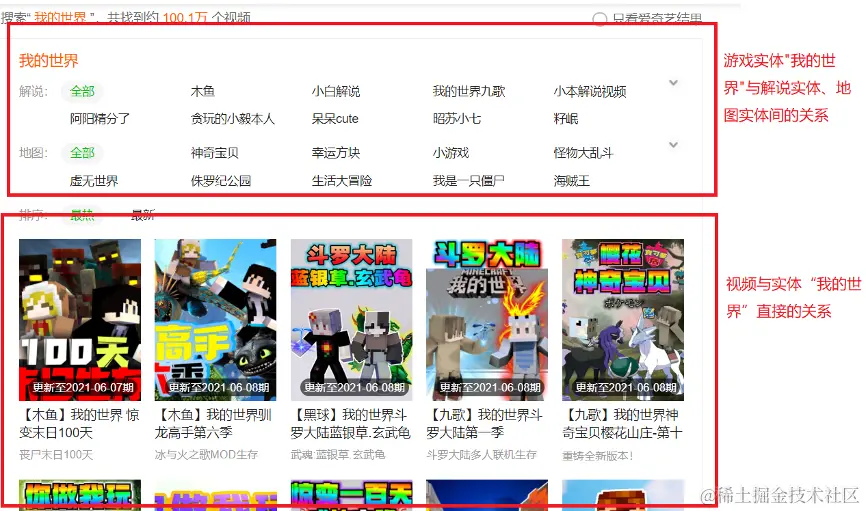Click subtitle text 冰与火之歌MOD生存
This screenshot has height=512, width=866.
tap(207, 455)
